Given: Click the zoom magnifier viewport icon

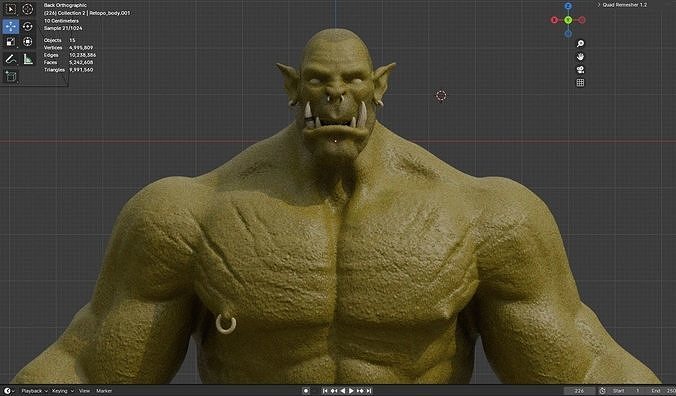Looking at the screenshot, I should 580,44.
